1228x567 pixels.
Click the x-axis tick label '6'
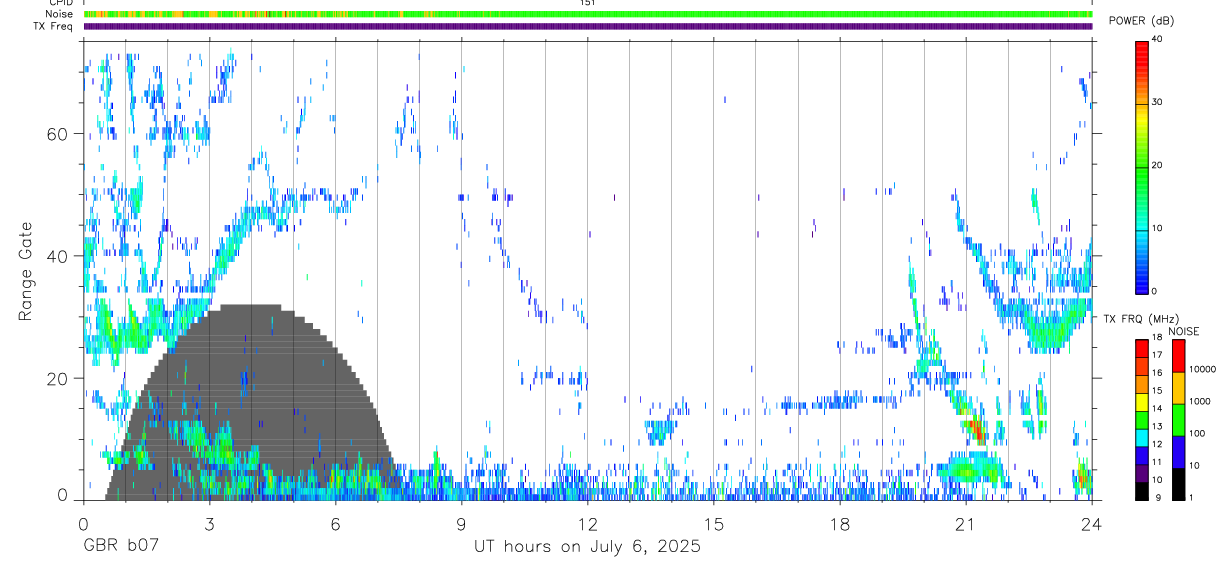(x=335, y=523)
